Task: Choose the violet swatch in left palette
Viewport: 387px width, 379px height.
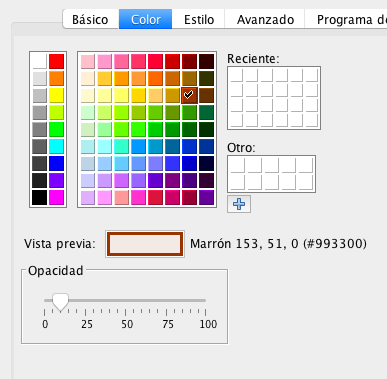Action: (56, 180)
